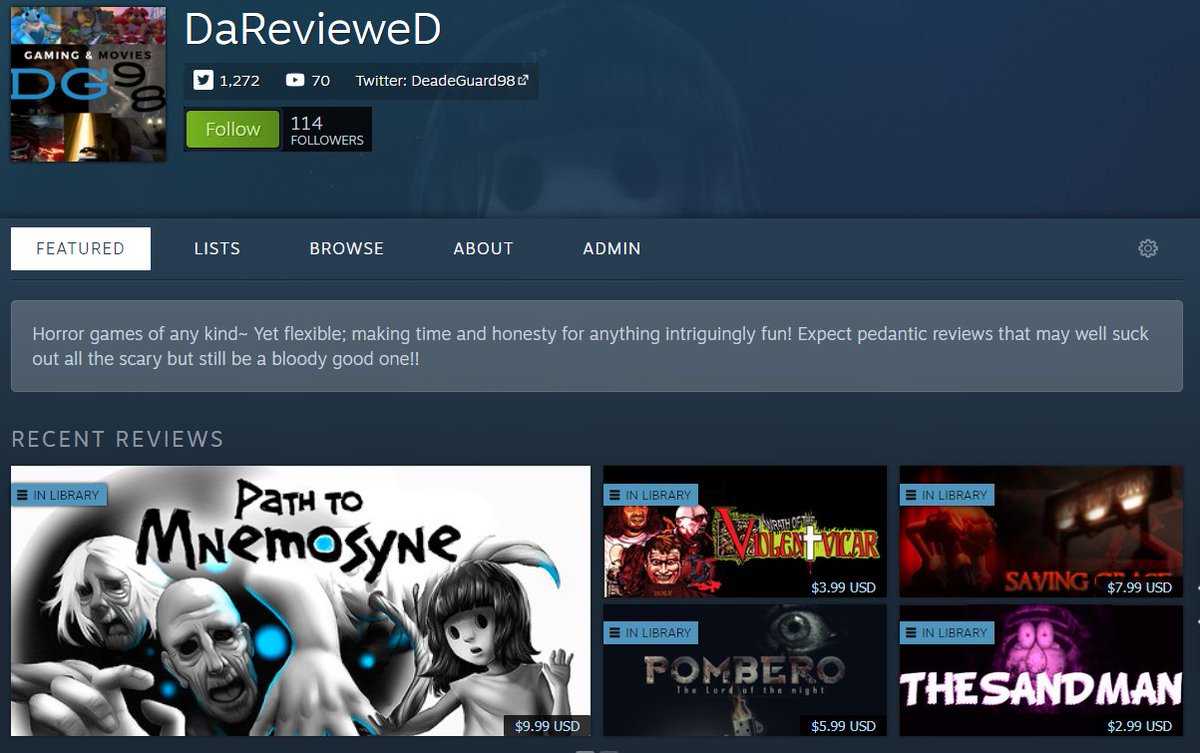Image resolution: width=1200 pixels, height=753 pixels.
Task: Click the $9.99 USD price tag
Action: [547, 726]
